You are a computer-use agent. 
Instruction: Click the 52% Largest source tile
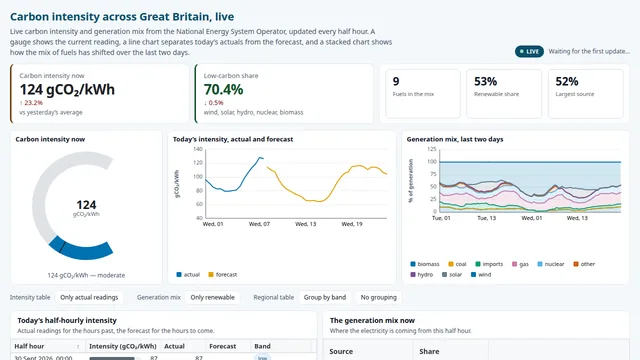click(586, 93)
